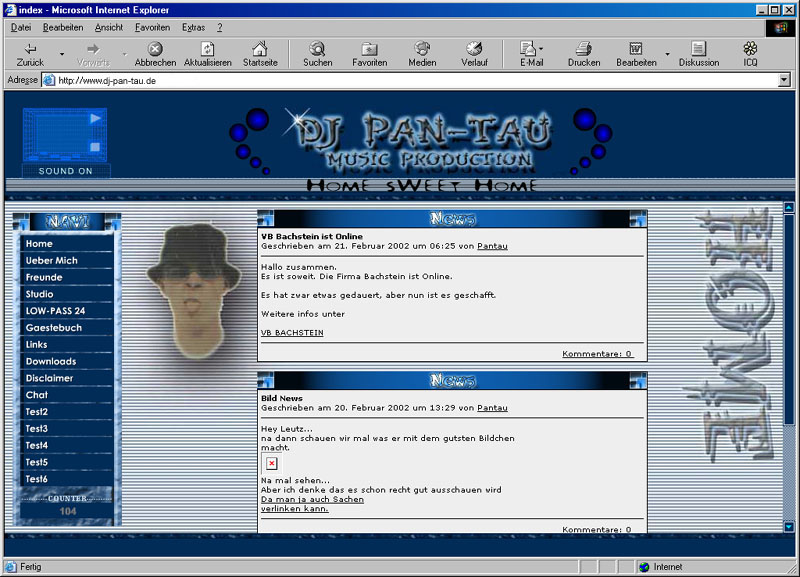The width and height of the screenshot is (800, 577).
Task: Expand the address bar dropdown arrow
Action: tap(783, 80)
